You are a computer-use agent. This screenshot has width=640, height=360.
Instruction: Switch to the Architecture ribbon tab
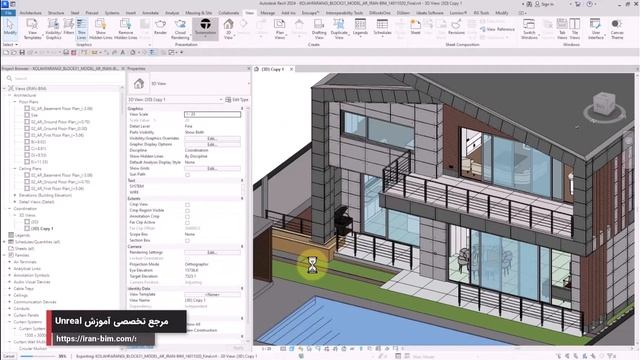point(31,13)
